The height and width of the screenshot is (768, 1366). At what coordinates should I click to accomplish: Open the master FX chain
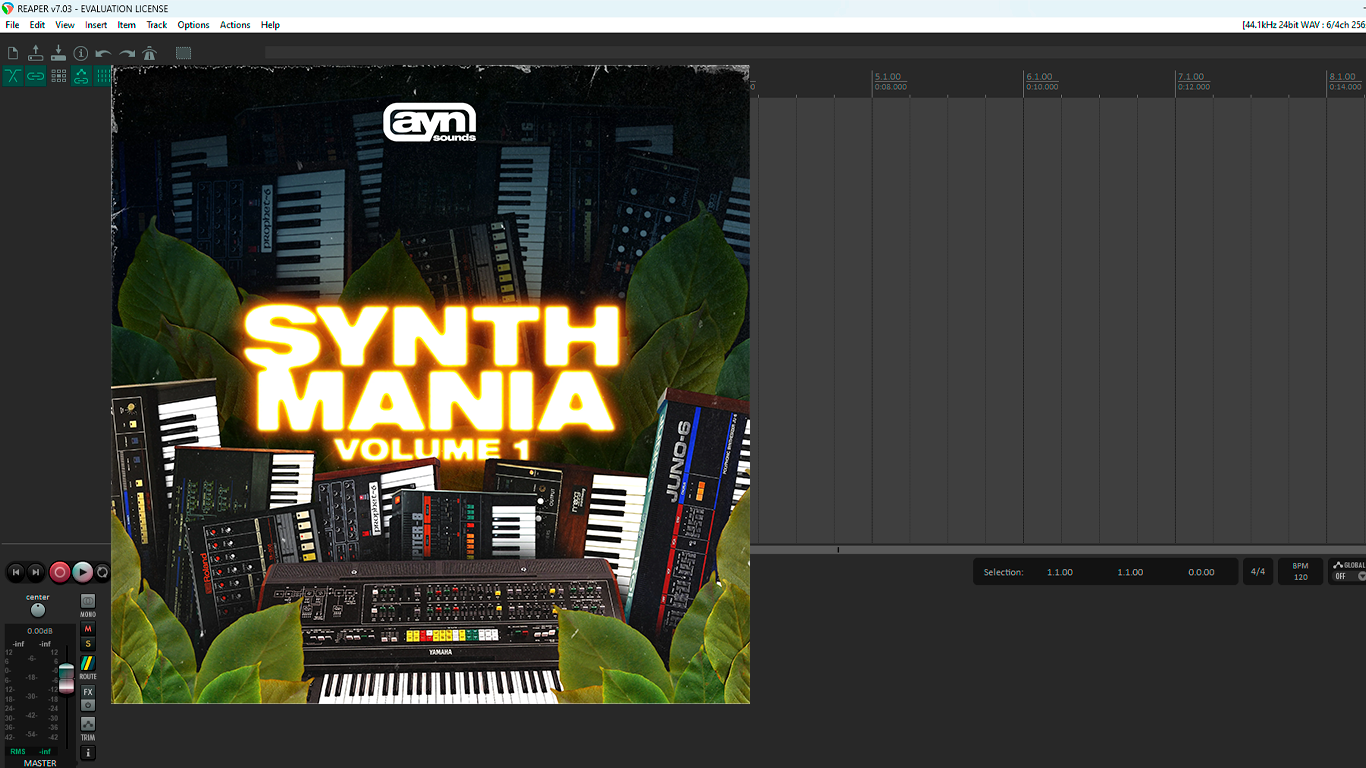pyautogui.click(x=88, y=692)
